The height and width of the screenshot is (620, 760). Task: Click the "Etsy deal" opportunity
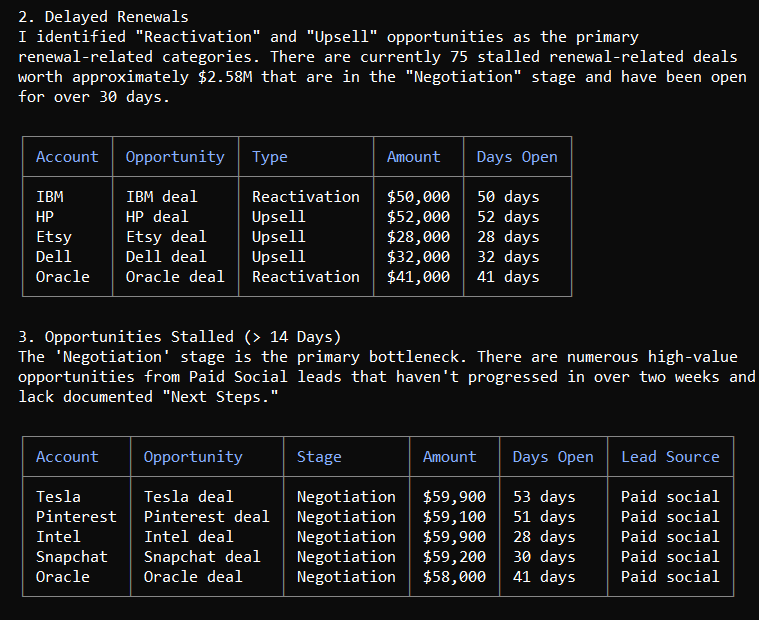pyautogui.click(x=166, y=237)
